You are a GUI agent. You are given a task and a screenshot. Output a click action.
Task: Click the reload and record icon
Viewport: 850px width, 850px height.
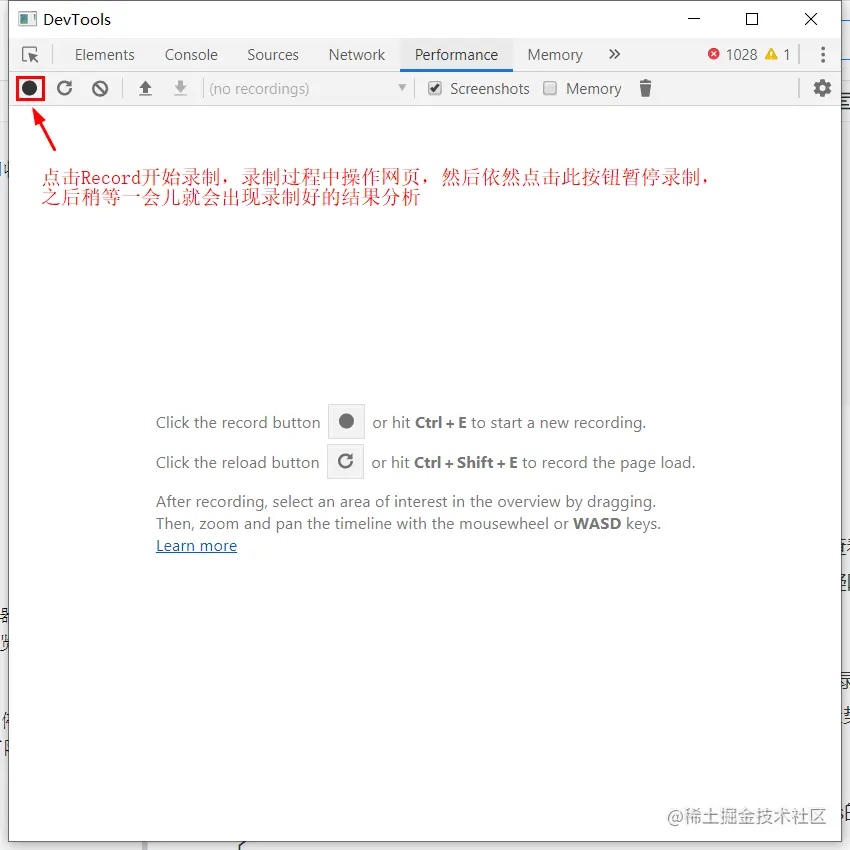(x=65, y=88)
